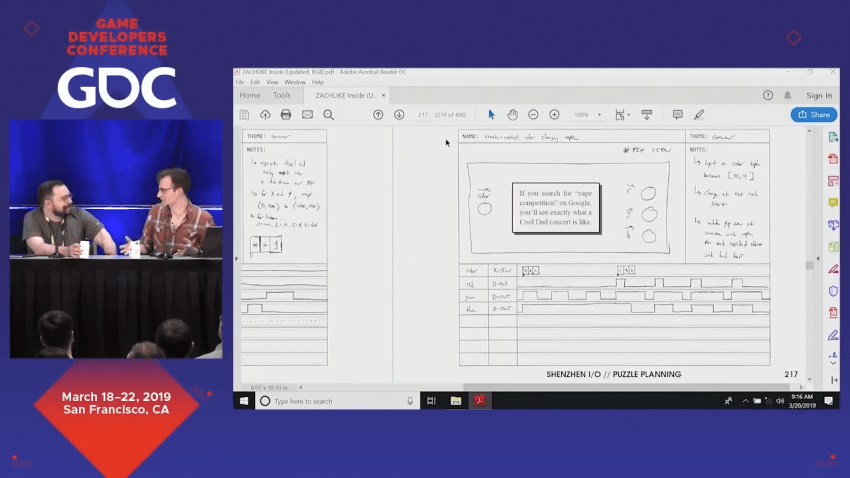Select the ZACHLIKE Inside document tab
The width and height of the screenshot is (850, 478).
tap(345, 95)
